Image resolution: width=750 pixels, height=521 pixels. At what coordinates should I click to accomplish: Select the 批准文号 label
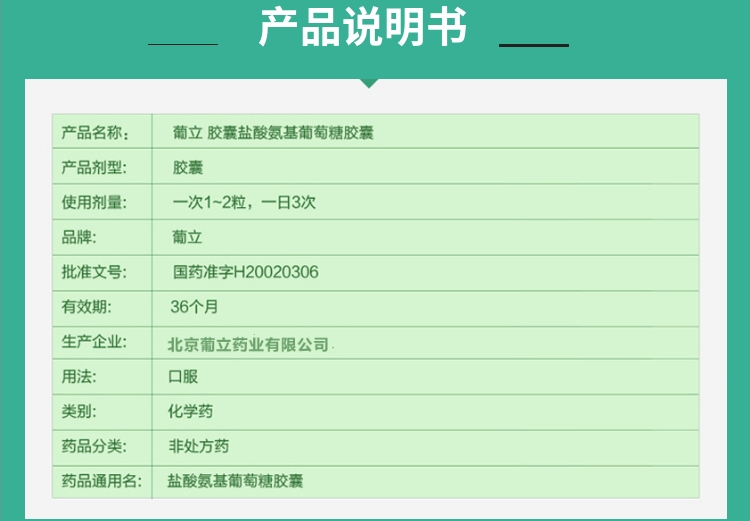tap(94, 272)
